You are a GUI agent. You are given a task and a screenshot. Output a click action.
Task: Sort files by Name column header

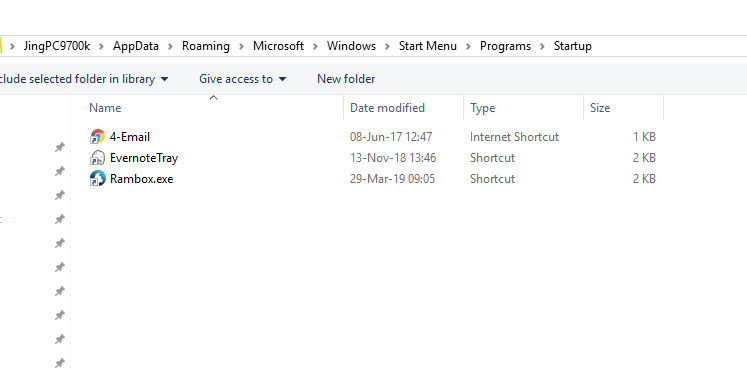coord(105,108)
